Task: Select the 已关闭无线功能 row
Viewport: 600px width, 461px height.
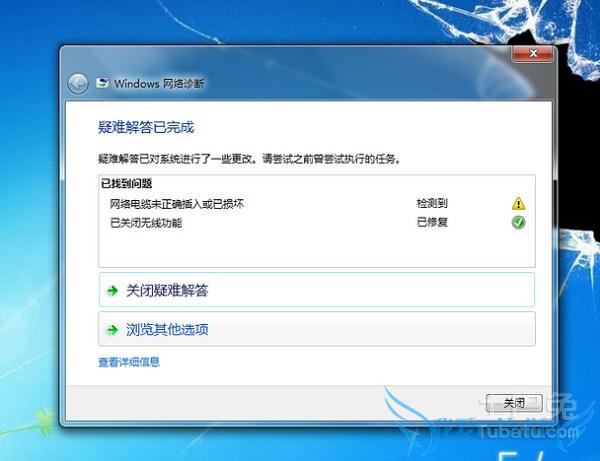Action: pyautogui.click(x=317, y=222)
